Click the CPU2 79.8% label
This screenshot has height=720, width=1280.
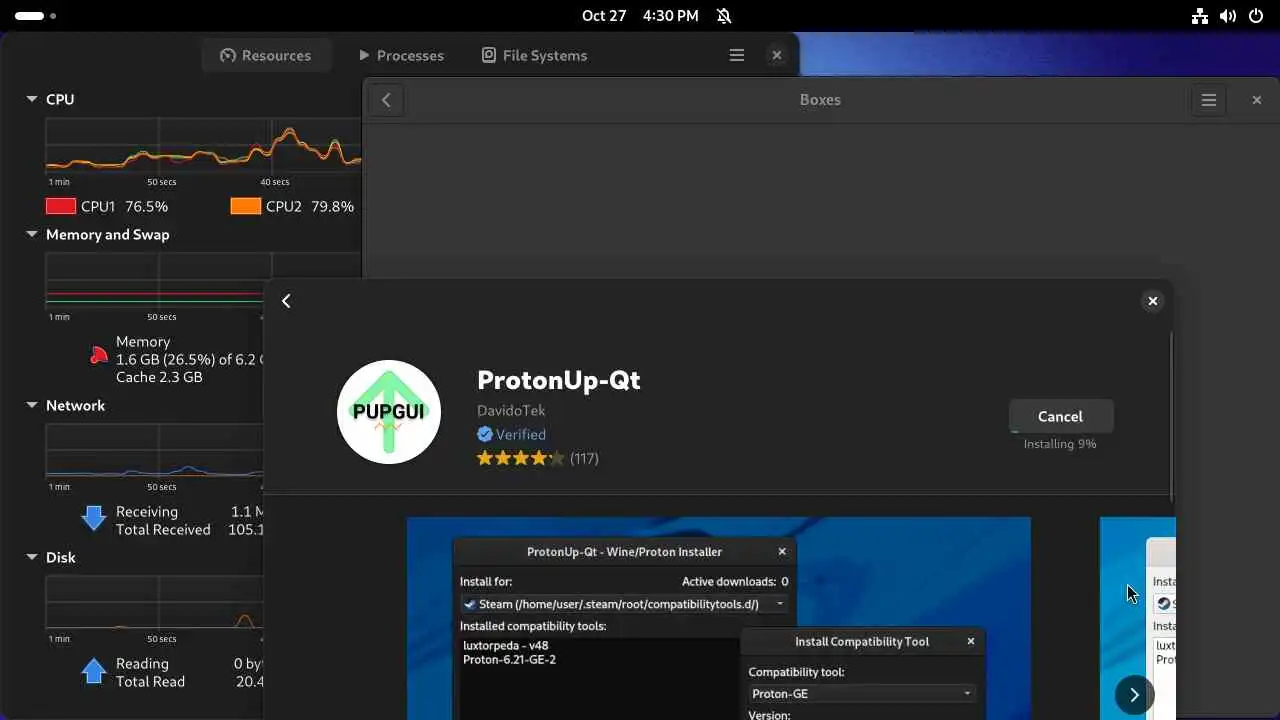click(310, 206)
